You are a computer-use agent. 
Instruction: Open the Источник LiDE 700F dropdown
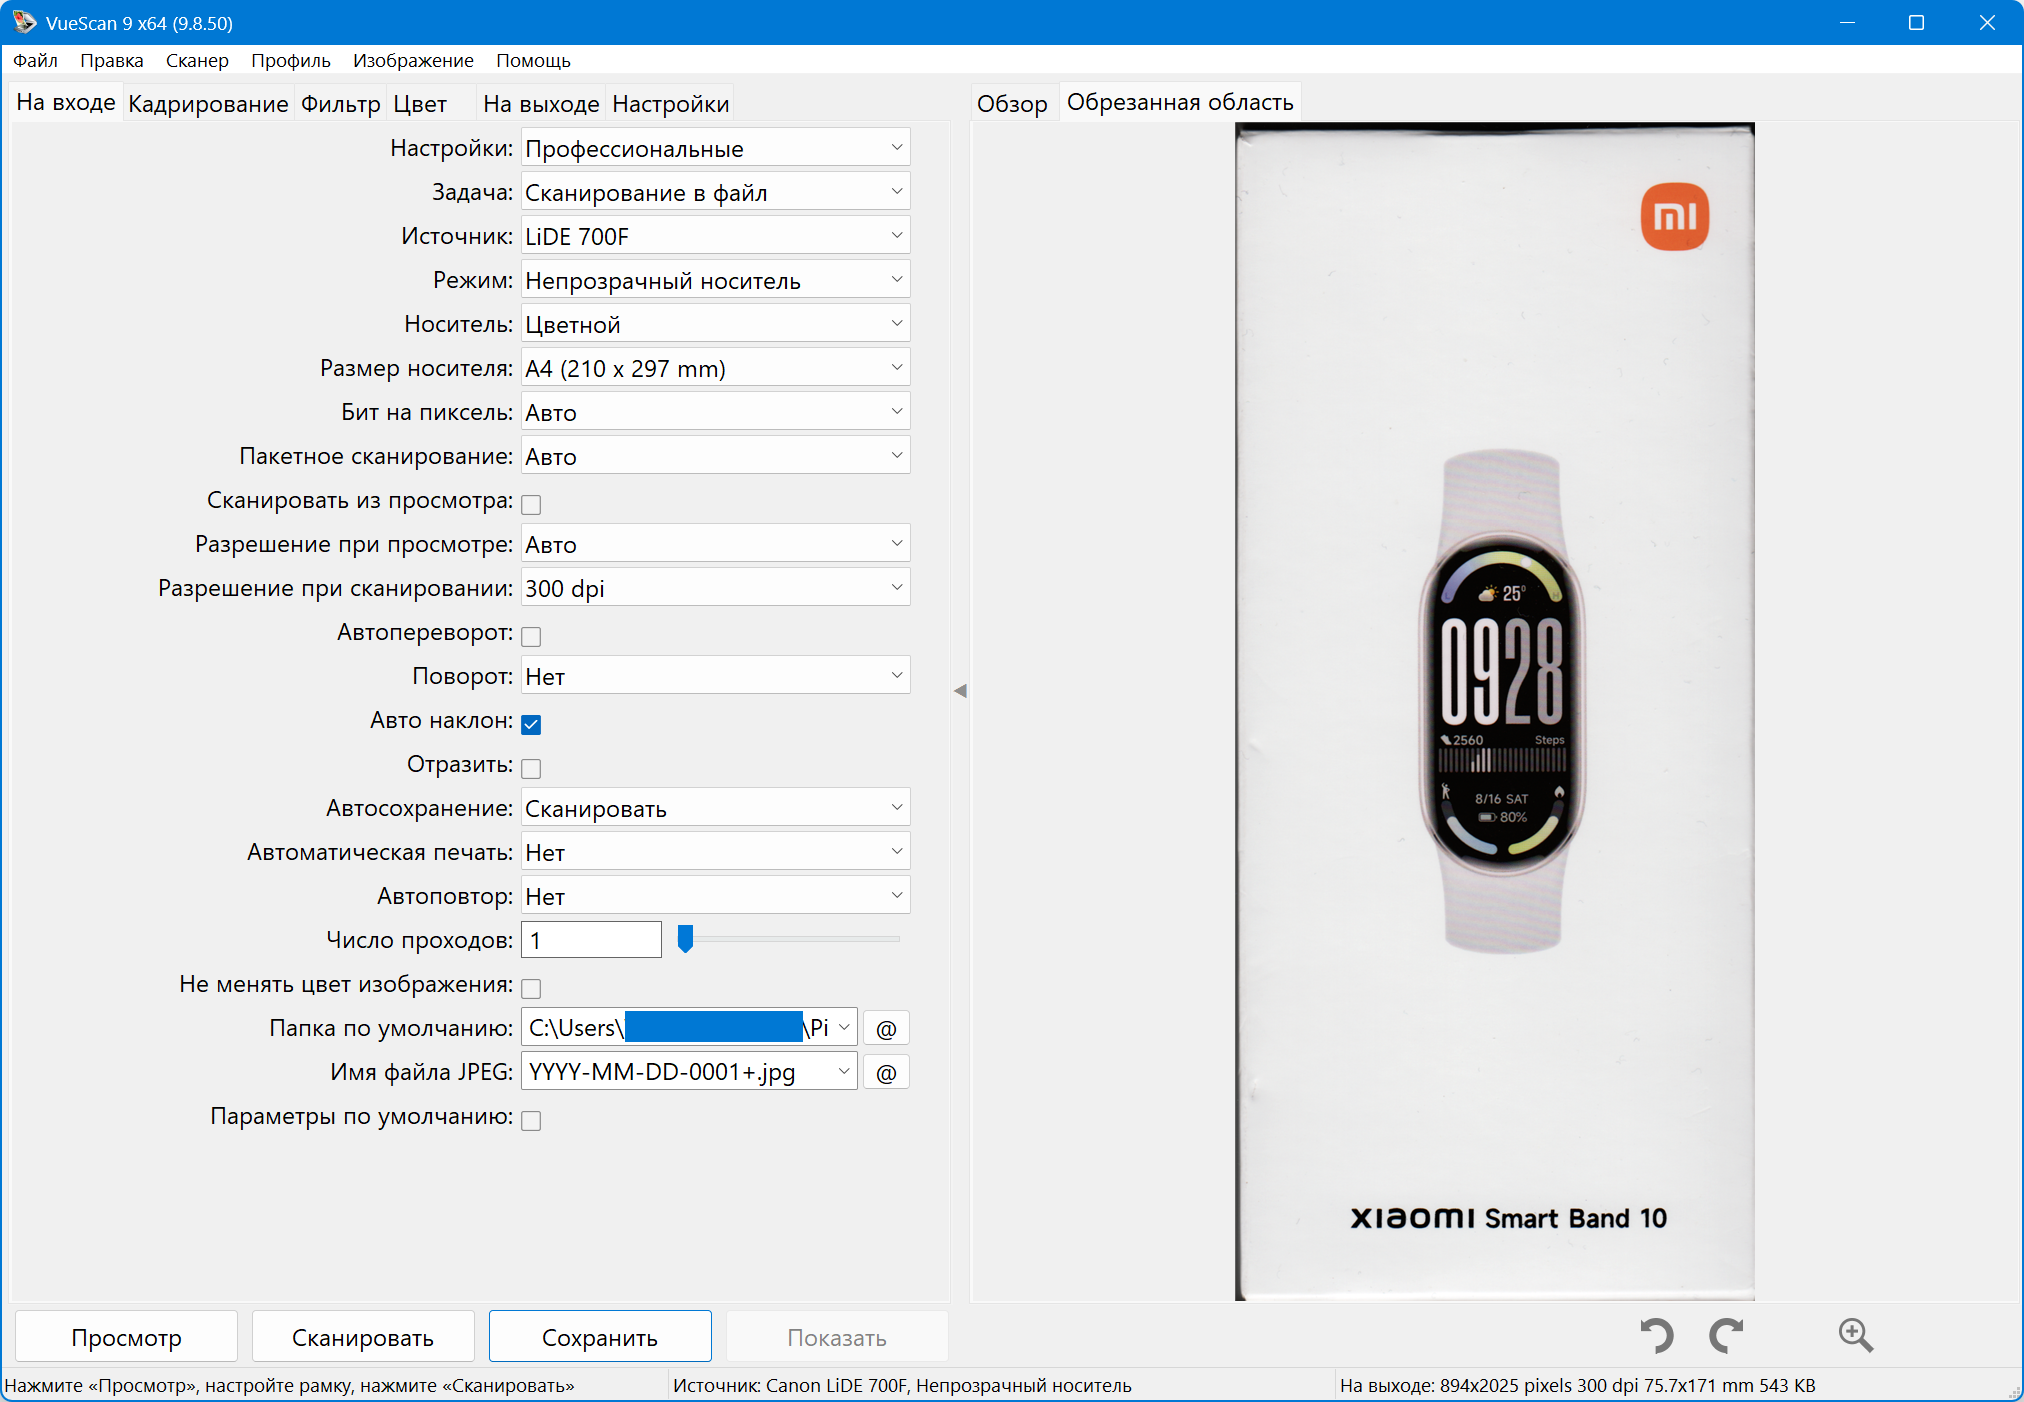[715, 236]
